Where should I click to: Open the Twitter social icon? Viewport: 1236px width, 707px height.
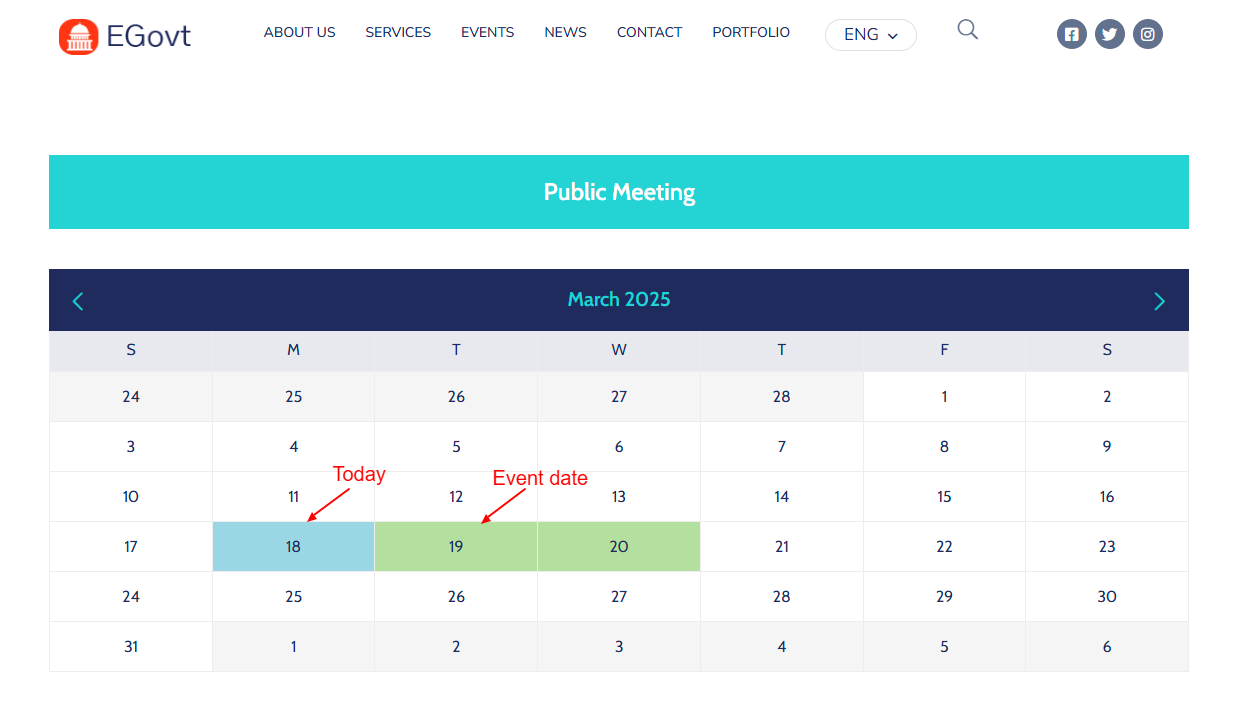click(1109, 34)
